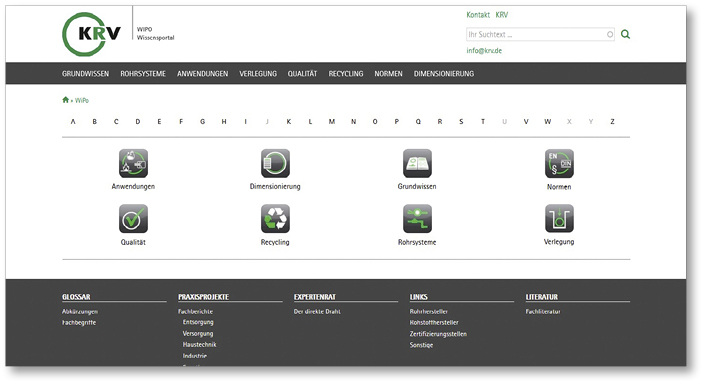The height and width of the screenshot is (384, 704).
Task: Open the Dimensionierung category icon
Action: (275, 163)
